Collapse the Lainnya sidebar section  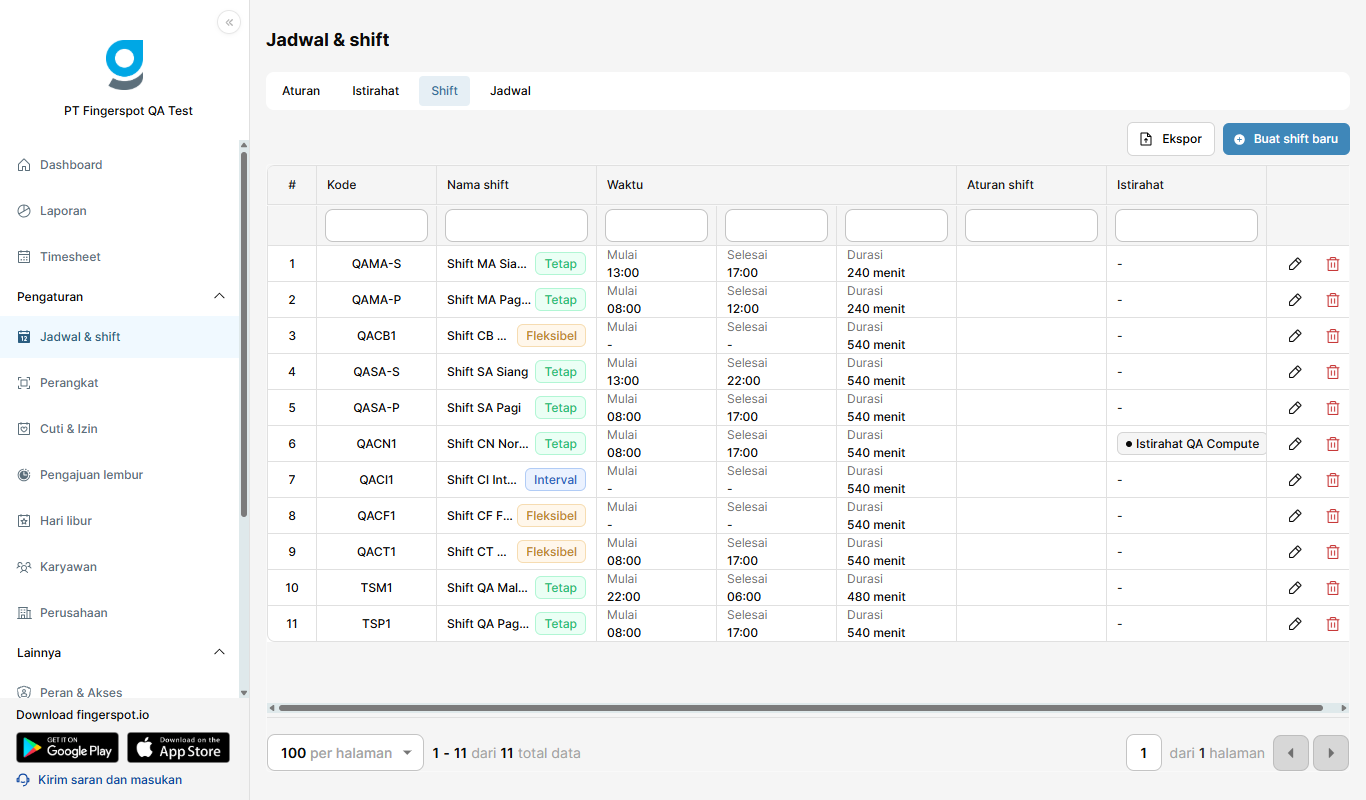220,653
